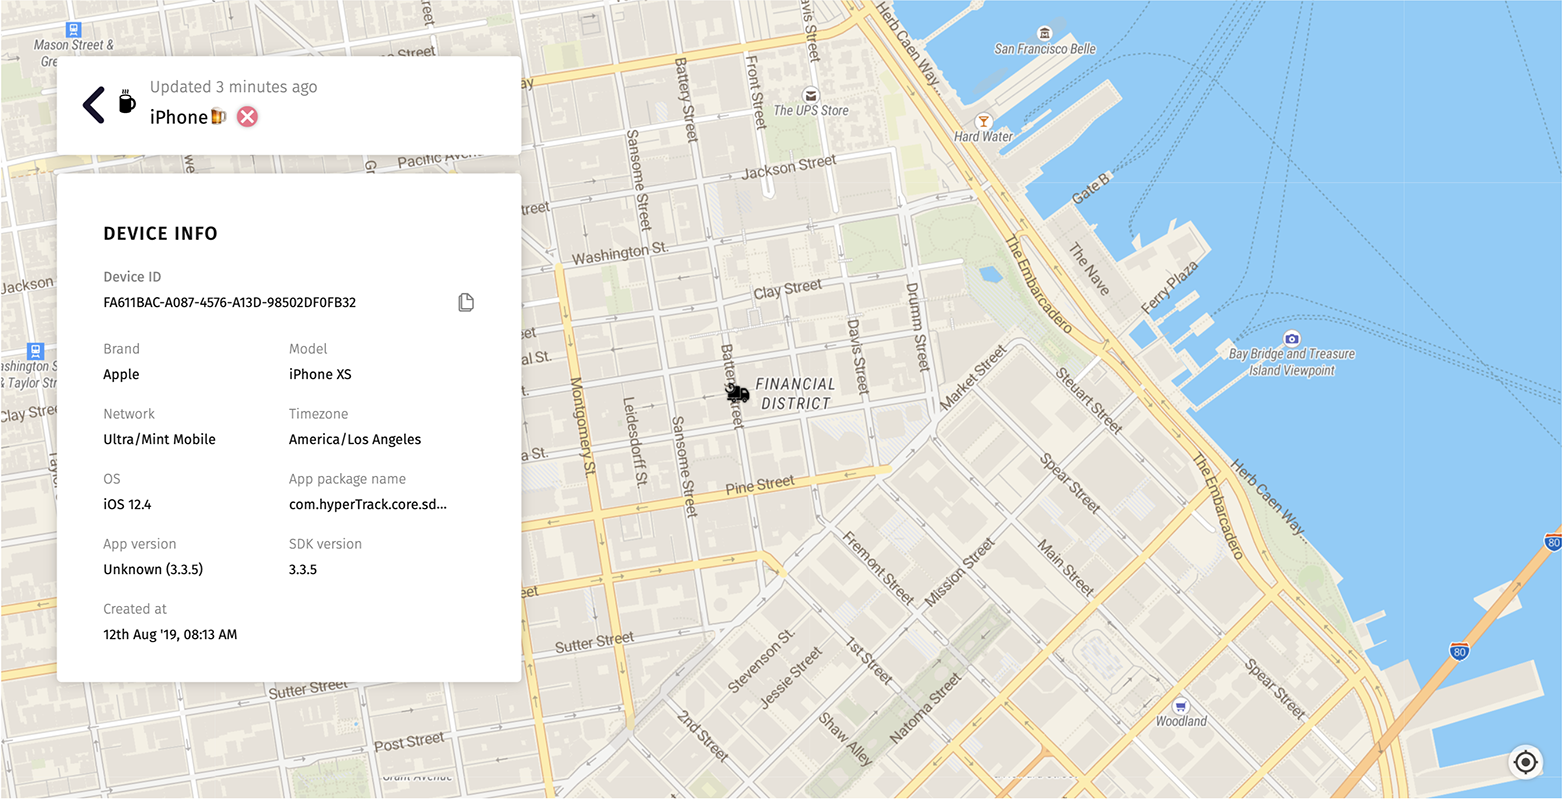Click the DEVICE INFO heading
Viewport: 1563px width, 800px height.
point(160,233)
